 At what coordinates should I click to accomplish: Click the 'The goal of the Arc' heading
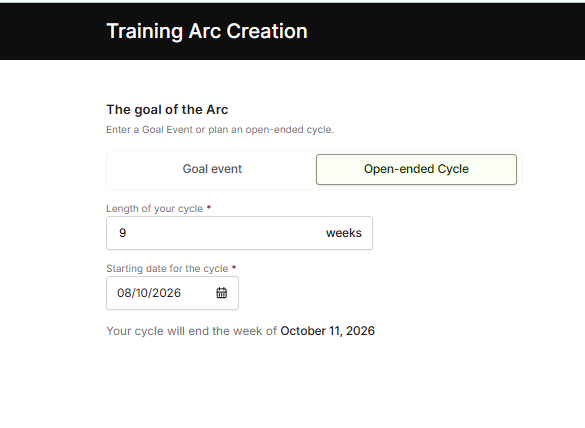167,110
